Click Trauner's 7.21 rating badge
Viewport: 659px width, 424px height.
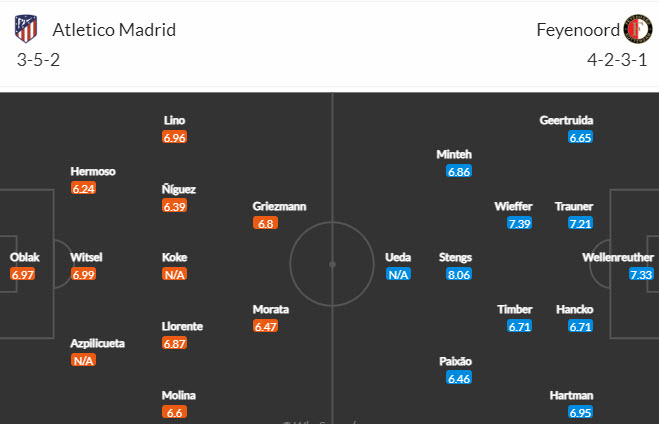[580, 223]
